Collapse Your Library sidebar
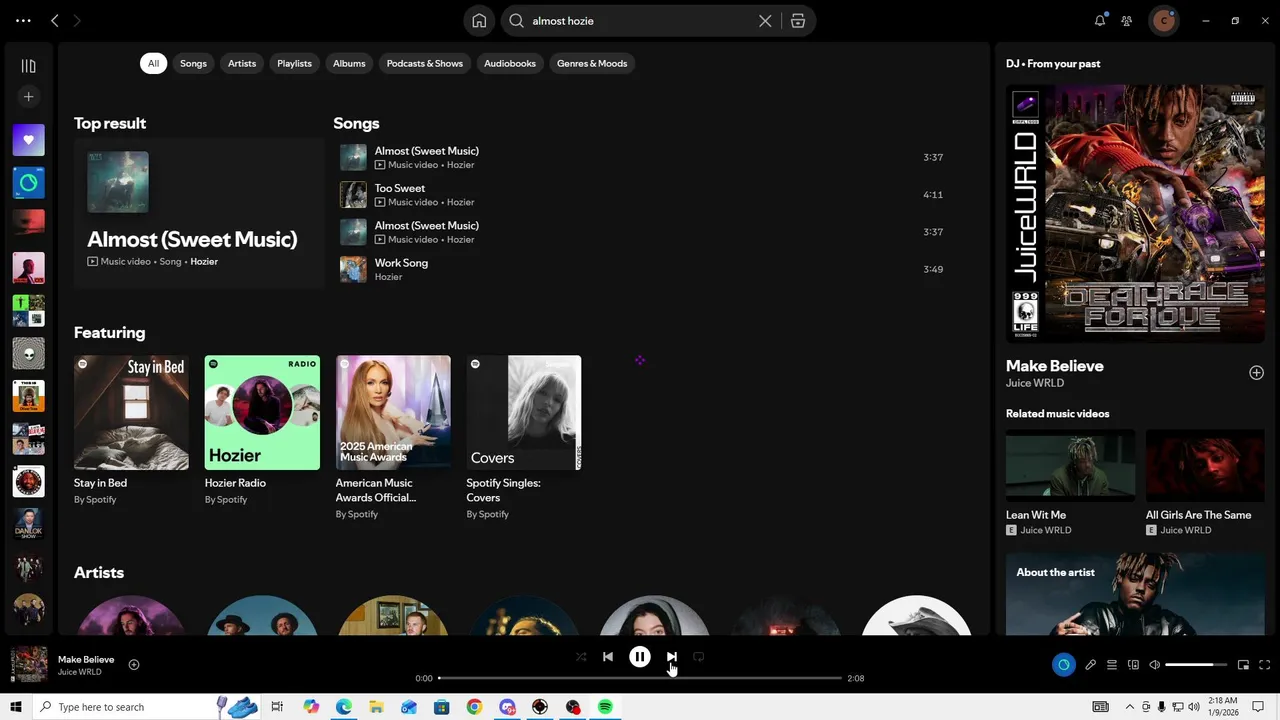 pyautogui.click(x=28, y=66)
